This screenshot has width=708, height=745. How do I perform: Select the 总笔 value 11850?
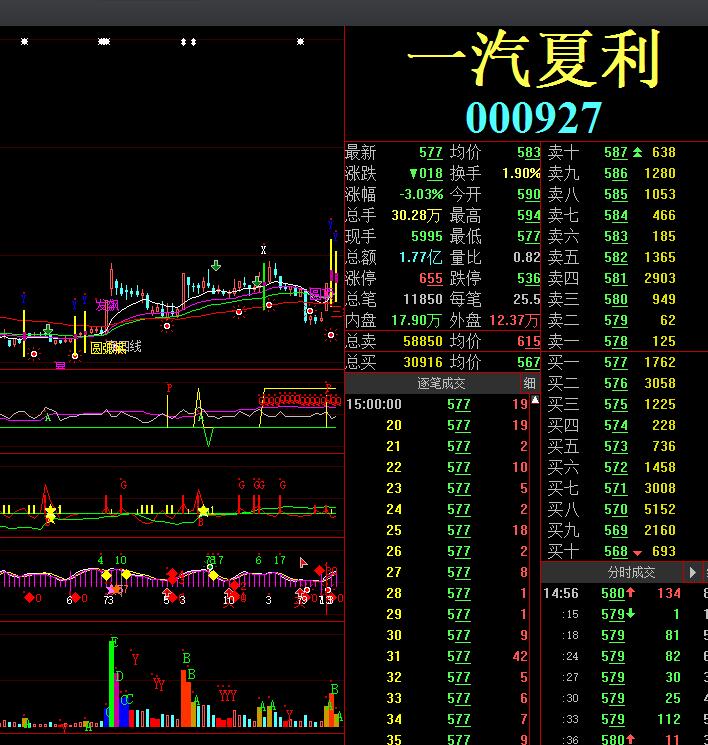click(x=423, y=299)
